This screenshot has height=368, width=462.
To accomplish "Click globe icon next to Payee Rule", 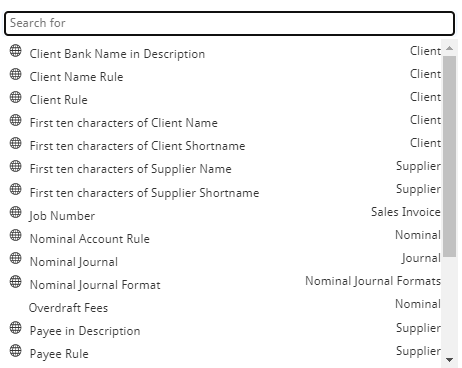I will point(15,350).
